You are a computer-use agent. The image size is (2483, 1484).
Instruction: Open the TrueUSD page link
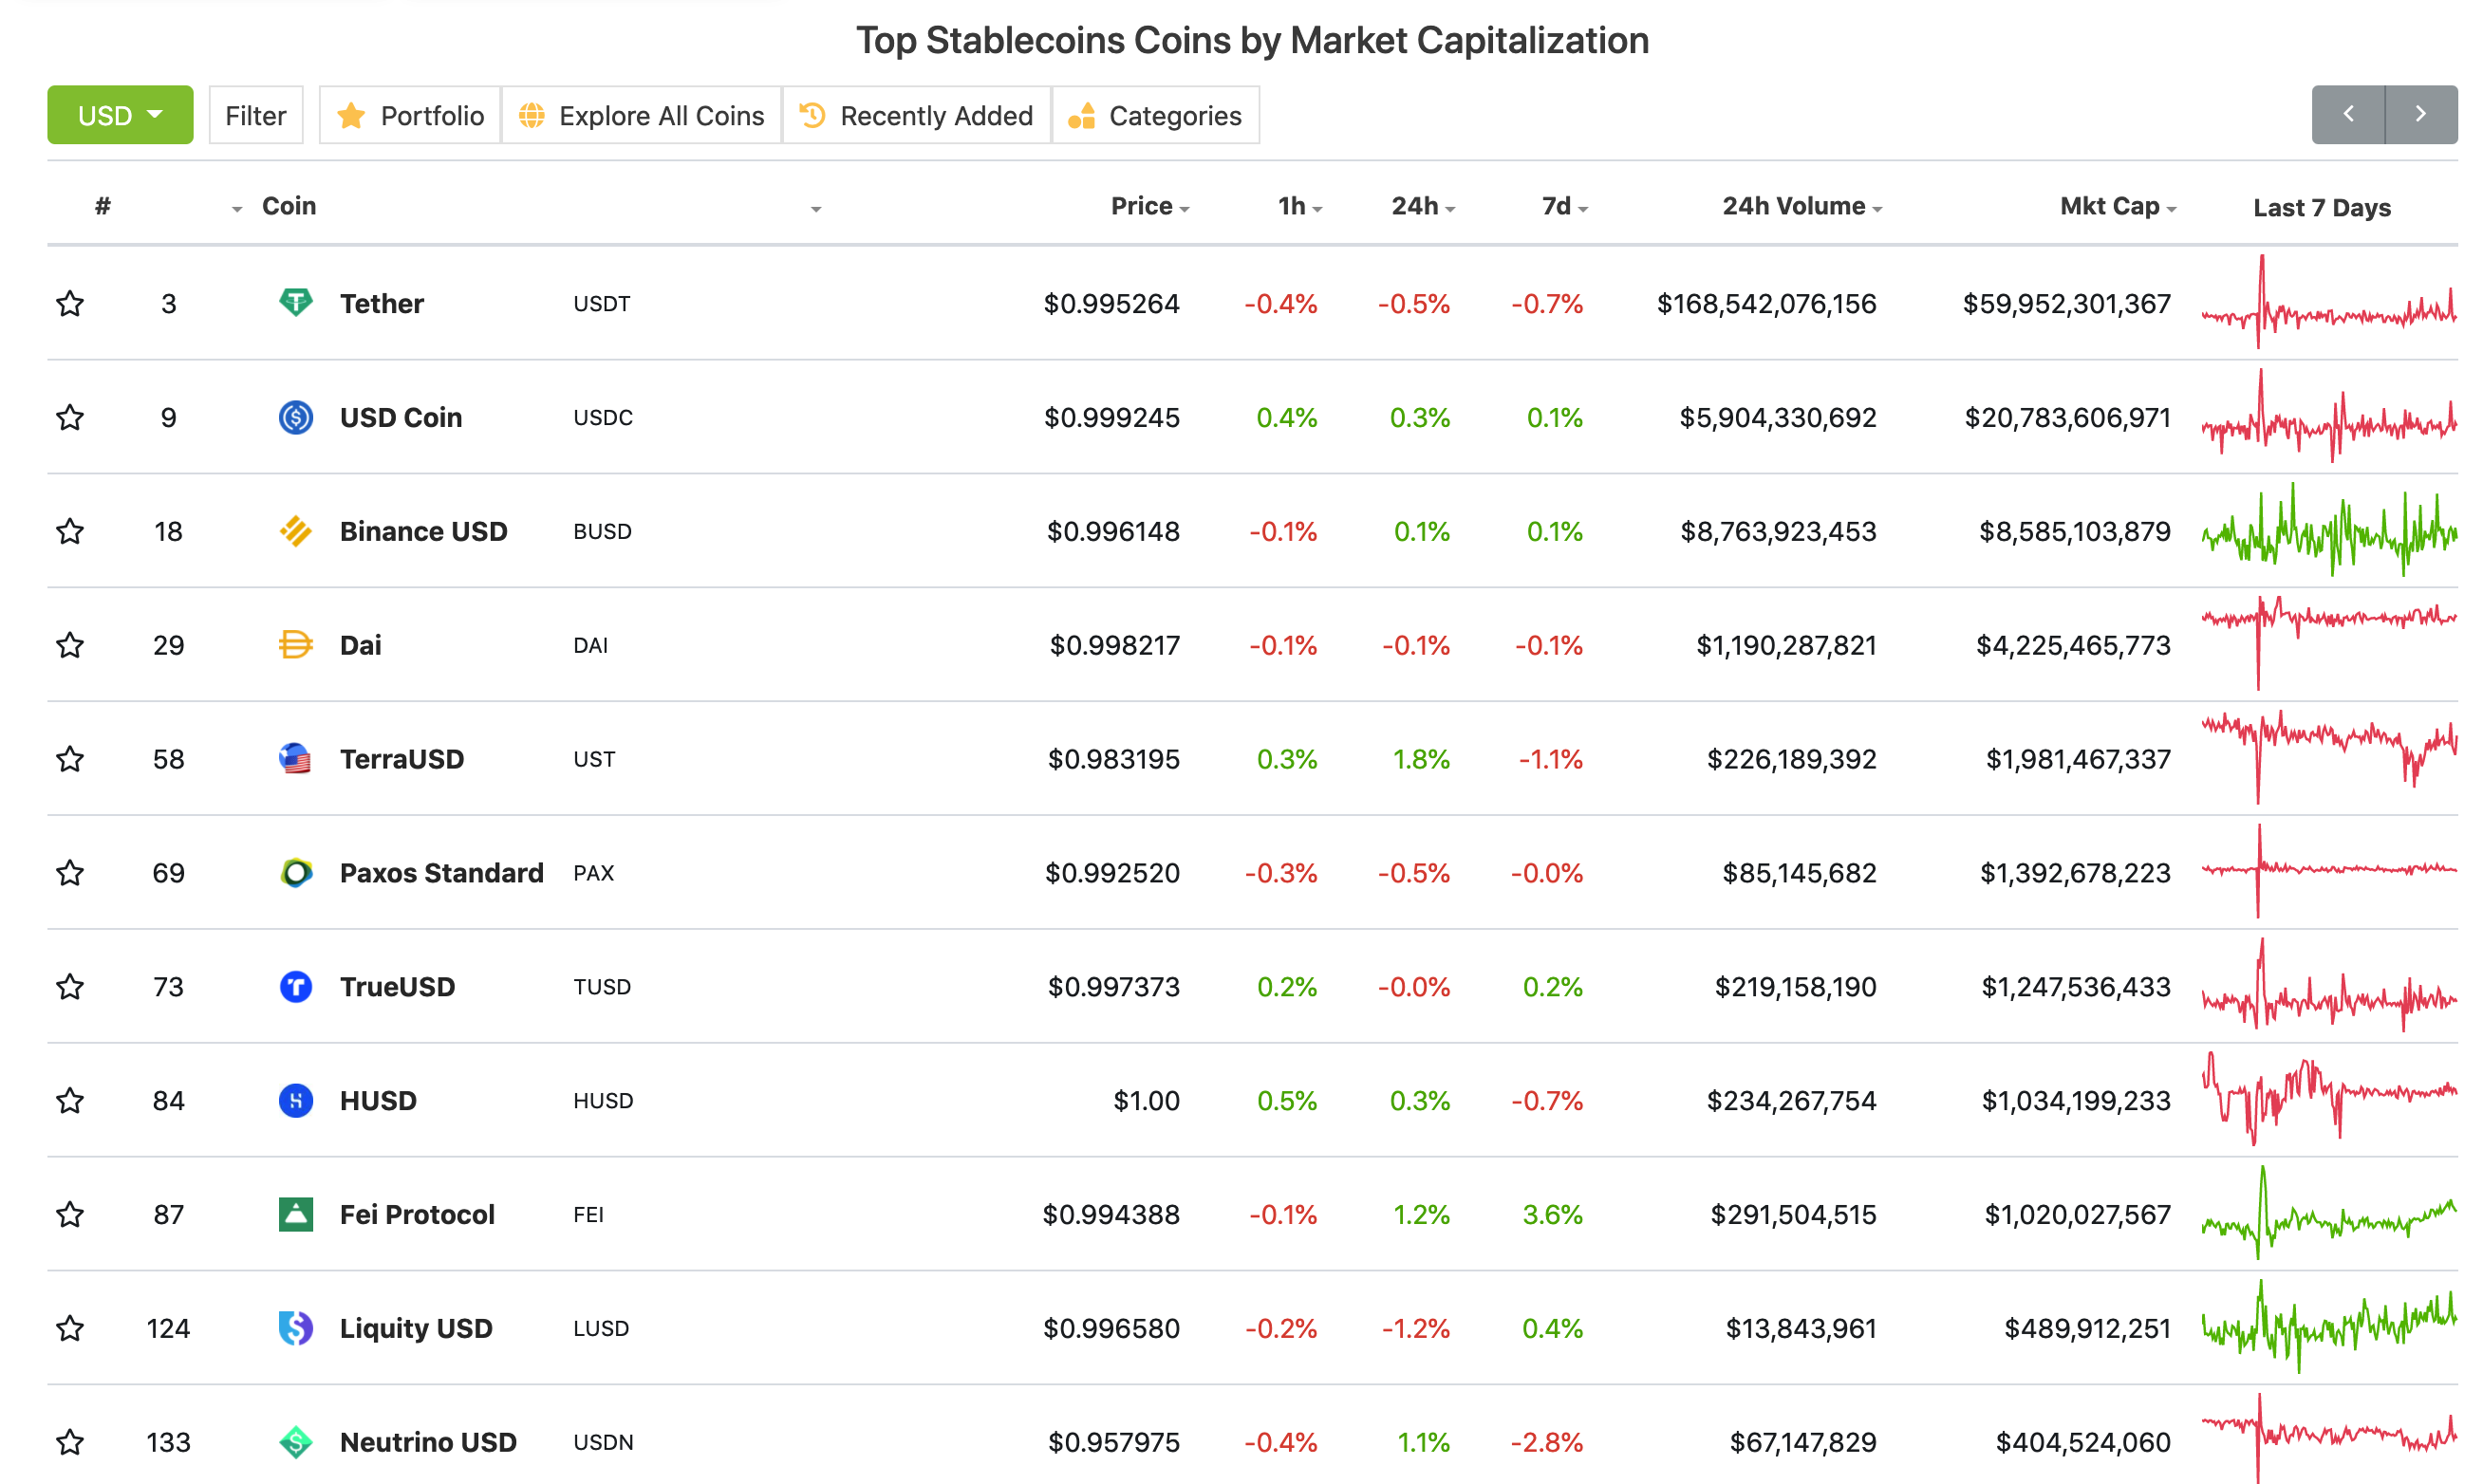point(397,987)
